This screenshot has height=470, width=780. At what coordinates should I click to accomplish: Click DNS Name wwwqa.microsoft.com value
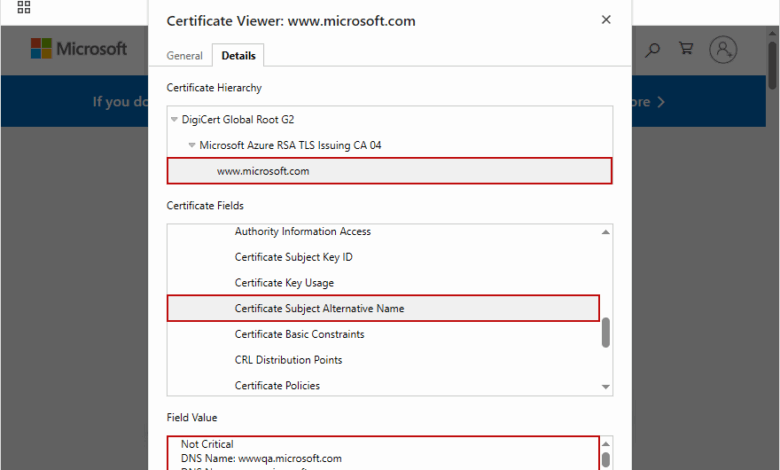pos(261,459)
